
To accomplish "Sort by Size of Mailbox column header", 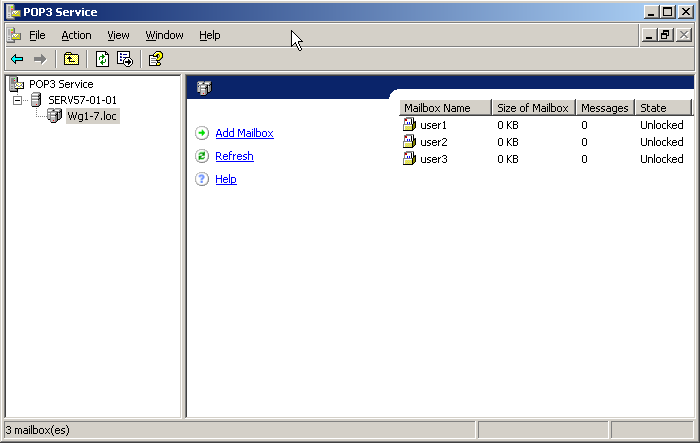I will 533,108.
